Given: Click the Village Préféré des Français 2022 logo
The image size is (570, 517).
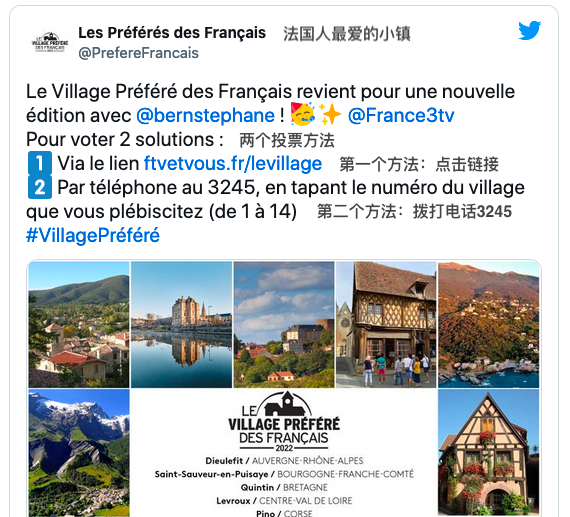Looking at the screenshot, I should point(284,422).
